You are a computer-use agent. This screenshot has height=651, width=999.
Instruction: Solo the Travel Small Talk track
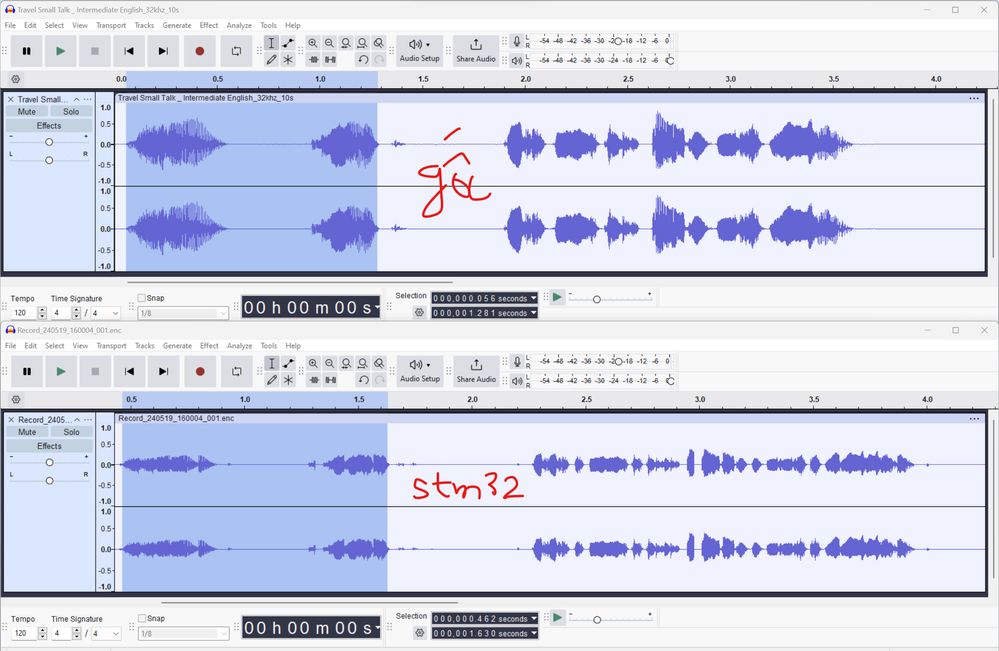[71, 111]
